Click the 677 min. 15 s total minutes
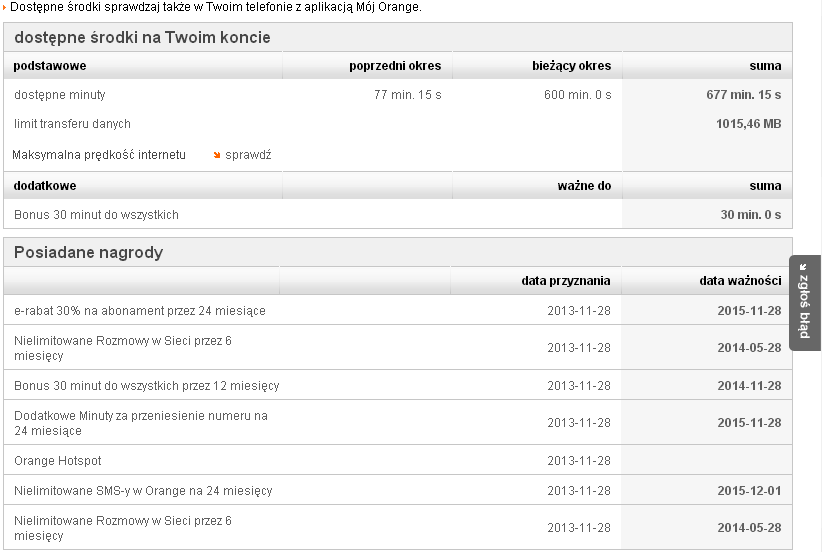 point(743,95)
